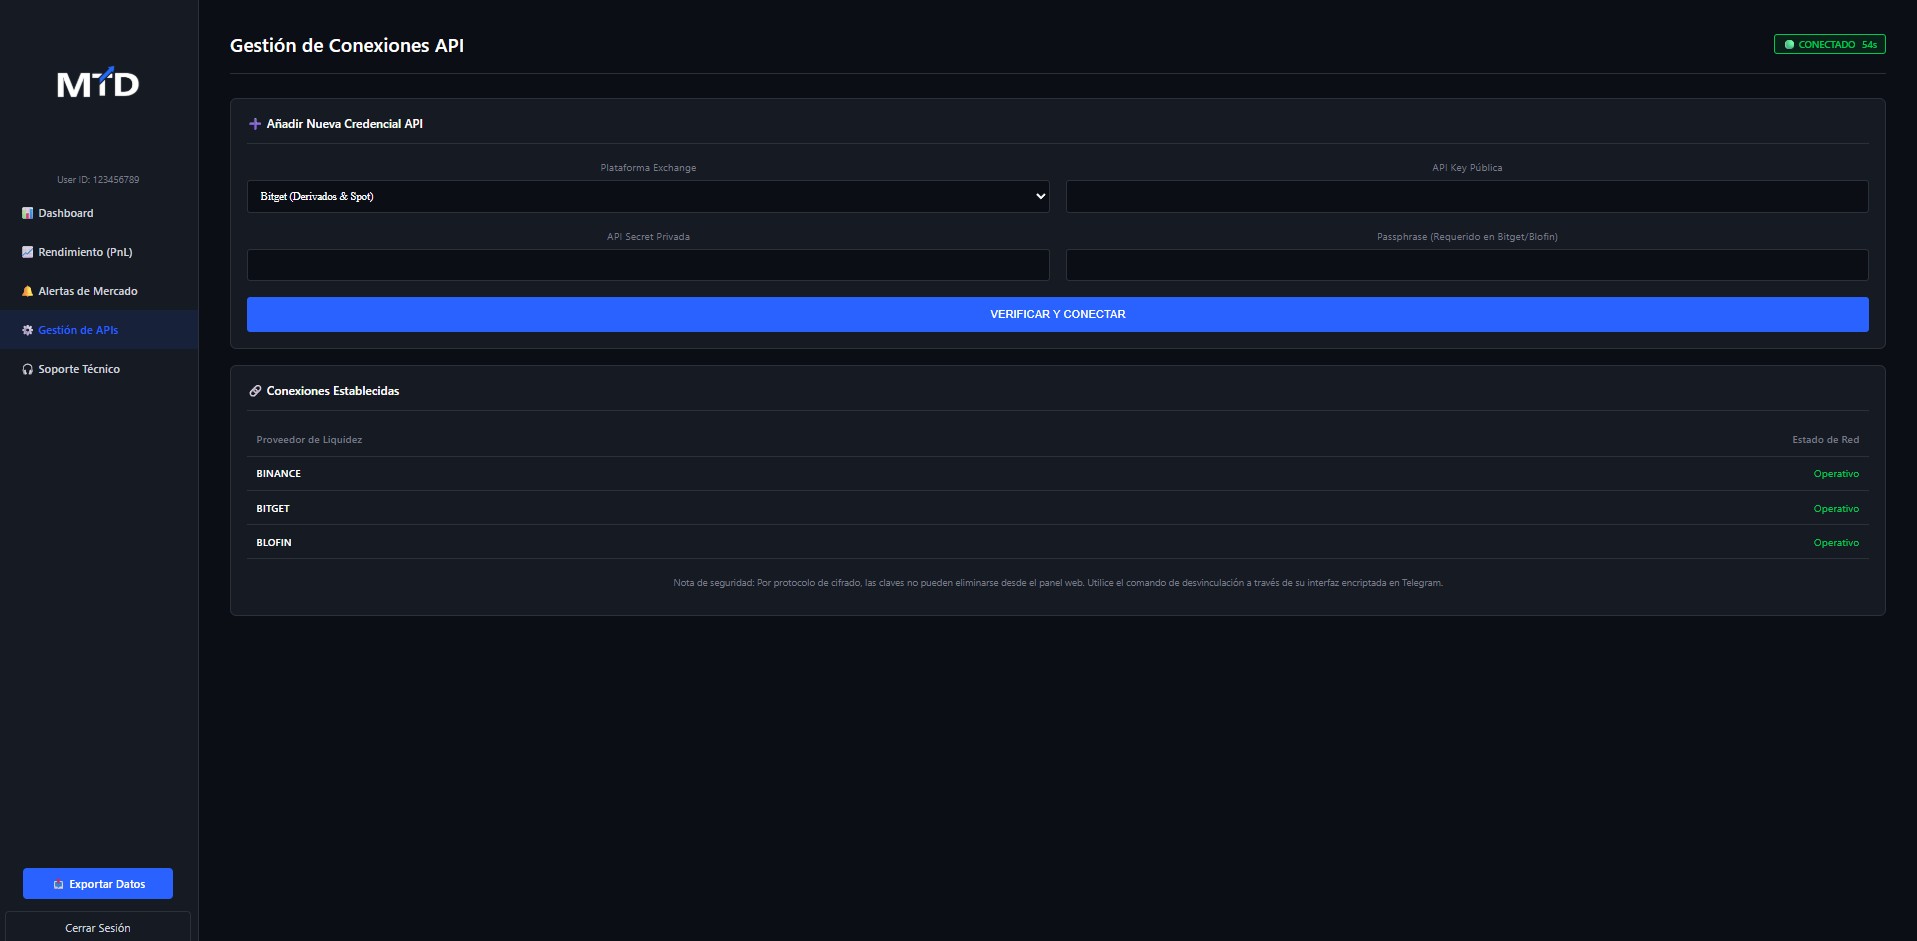The width and height of the screenshot is (1917, 941).
Task: Open the Dashboard menu item
Action: pyautogui.click(x=66, y=213)
